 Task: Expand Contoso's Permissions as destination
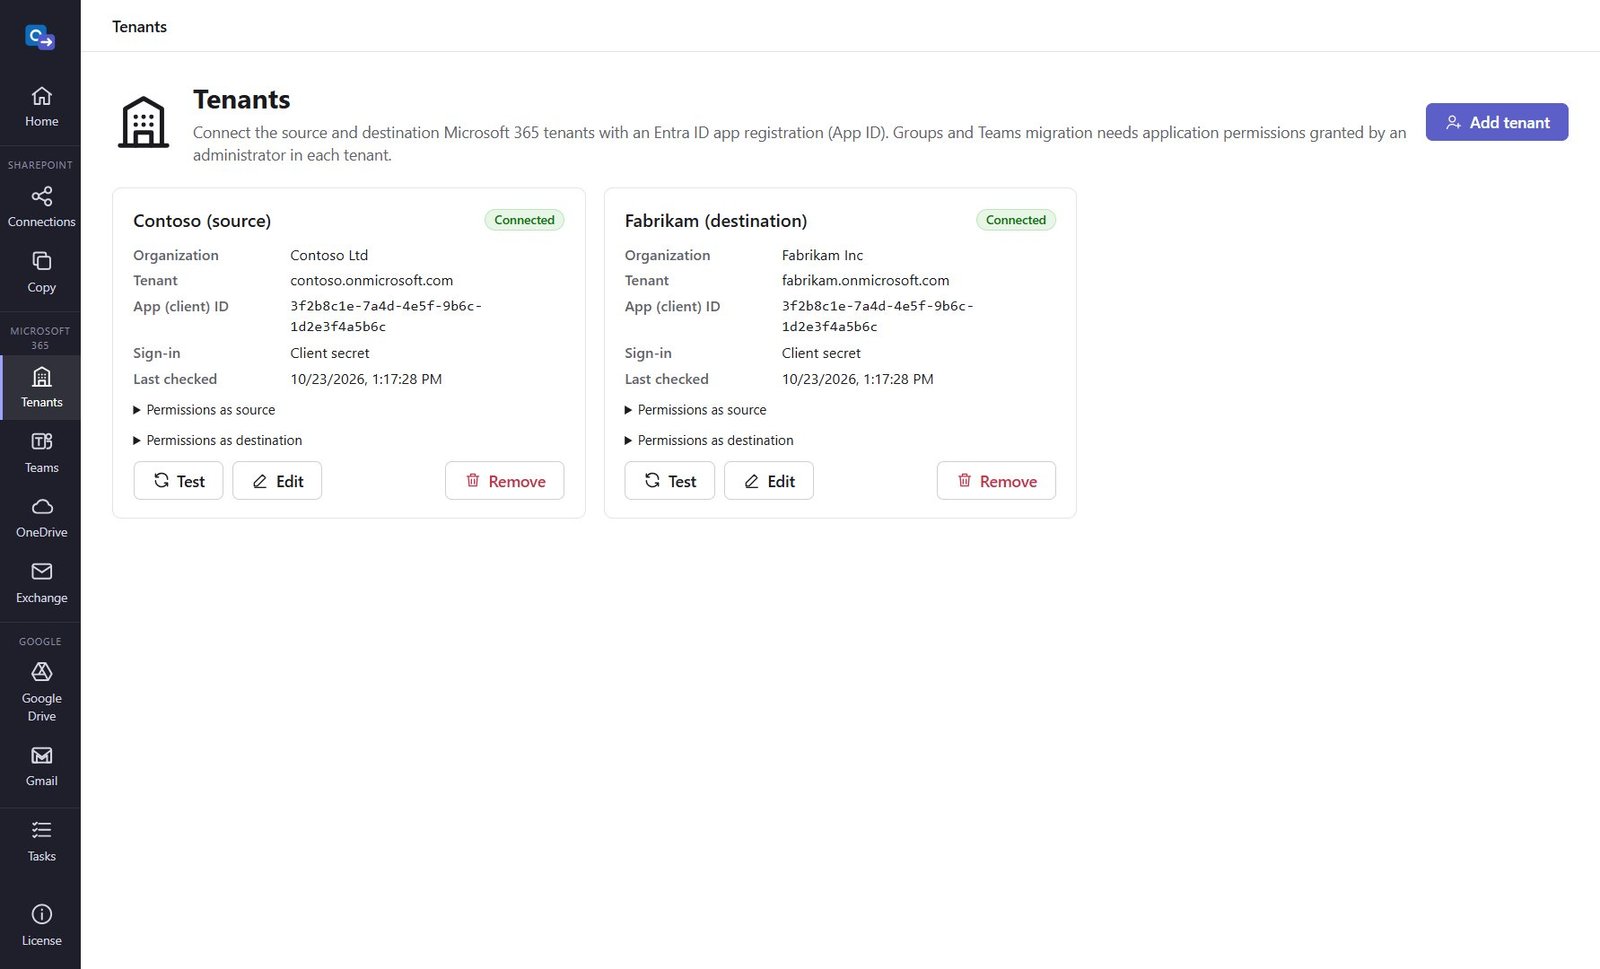point(217,440)
